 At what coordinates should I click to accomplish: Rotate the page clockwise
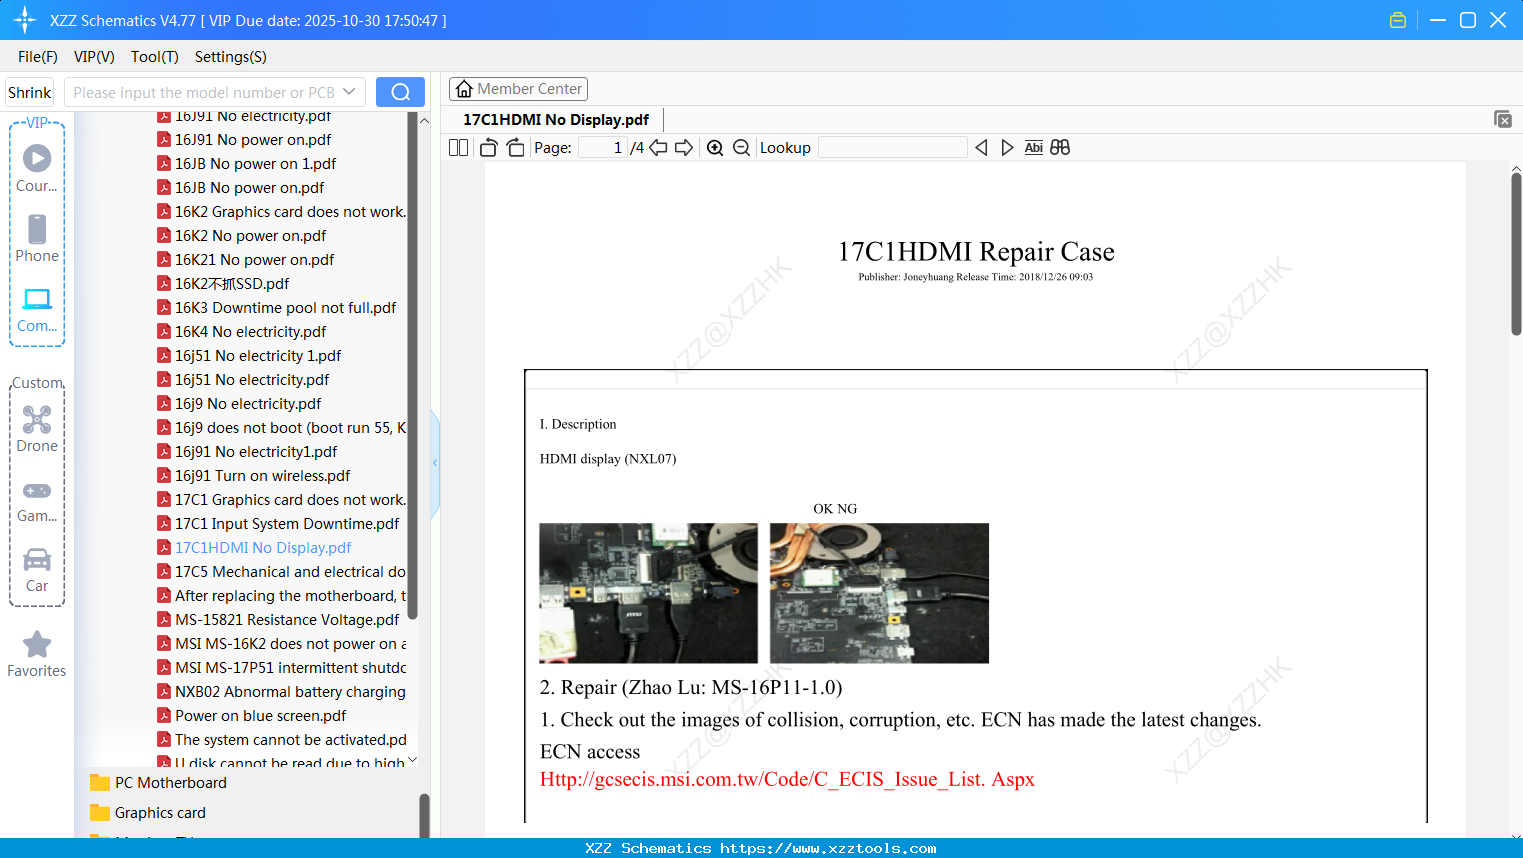(515, 148)
